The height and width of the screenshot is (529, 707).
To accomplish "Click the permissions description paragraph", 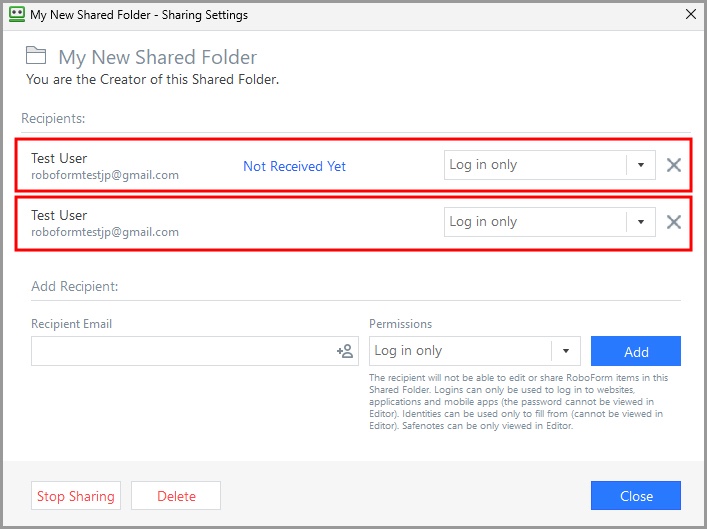I will click(519, 401).
